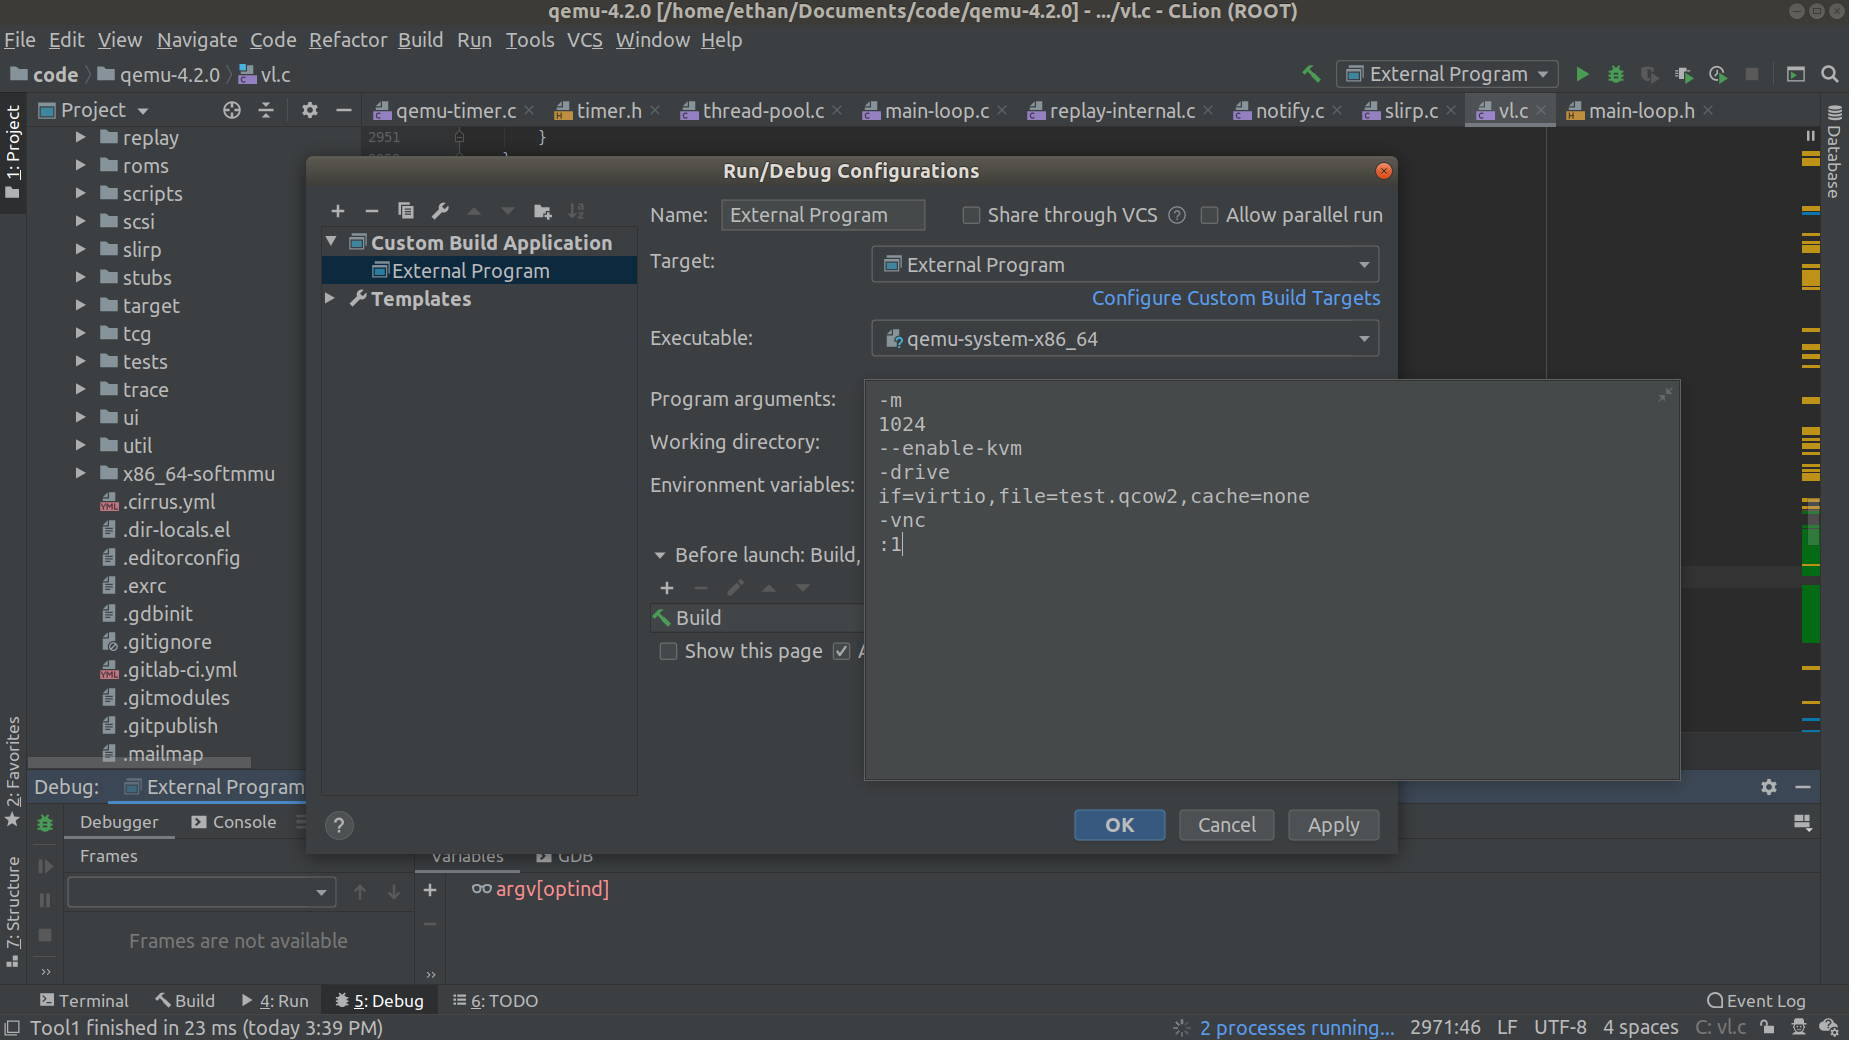Open the External Program run configuration dropdown
The height and width of the screenshot is (1040, 1849).
[x=1447, y=74]
